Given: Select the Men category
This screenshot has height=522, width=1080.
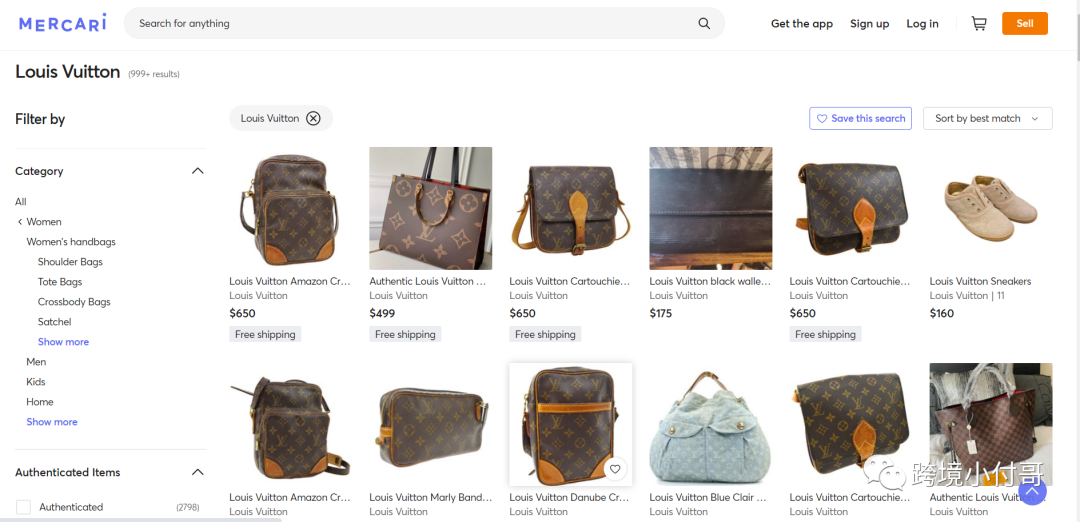Looking at the screenshot, I should click(x=37, y=362).
